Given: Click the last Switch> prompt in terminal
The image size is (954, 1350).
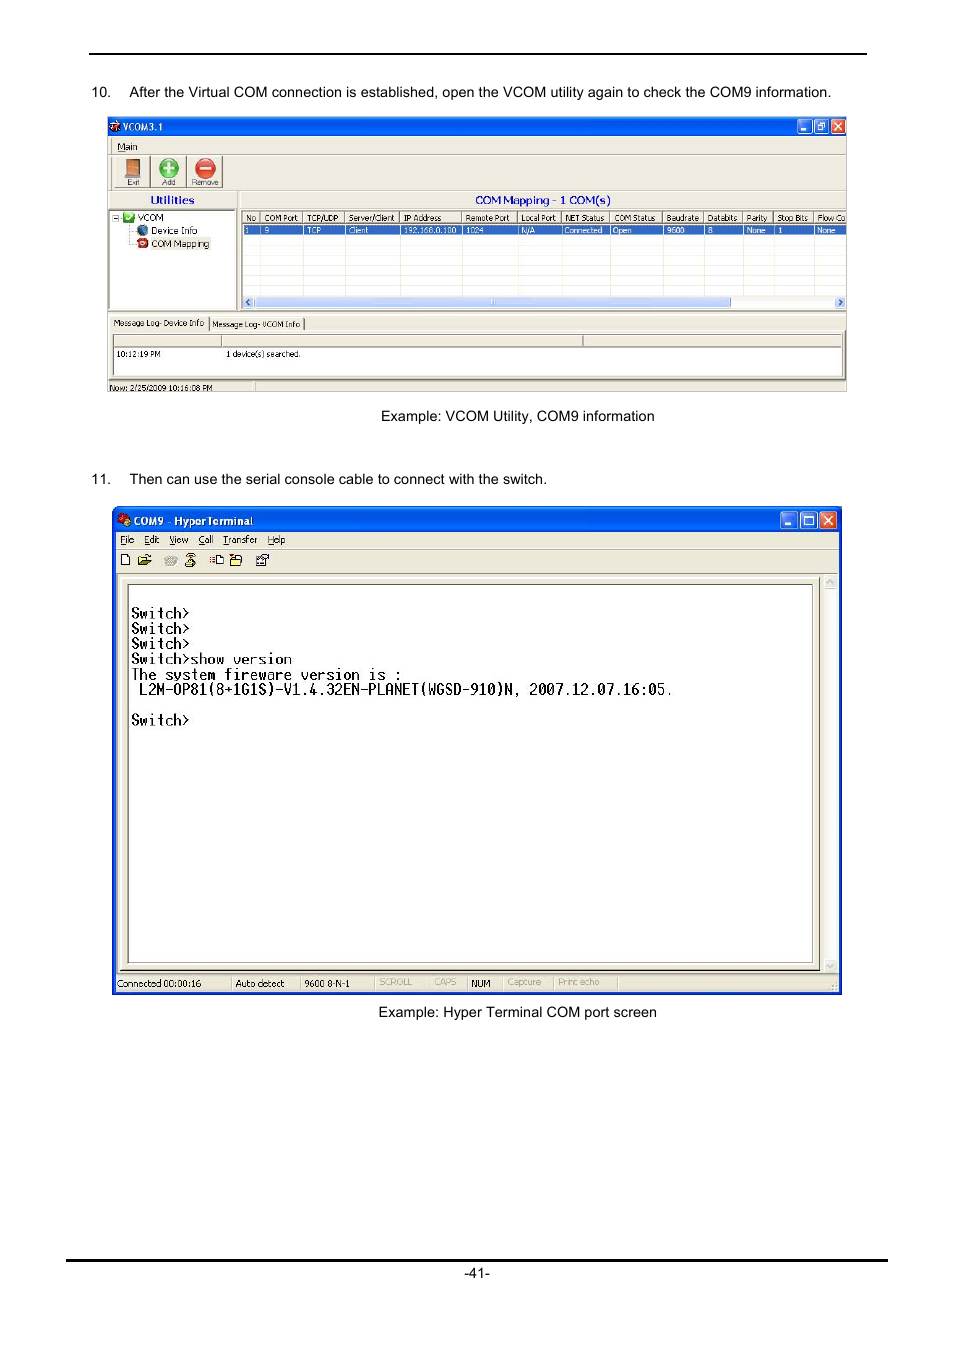Looking at the screenshot, I should pyautogui.click(x=160, y=720).
